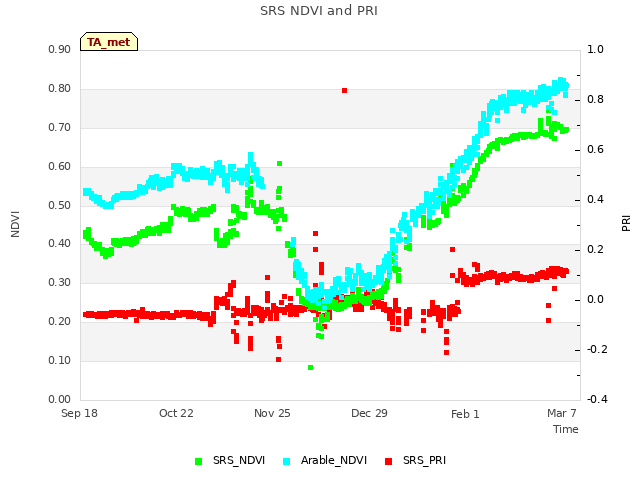Click the 0.00 NDVI axis value

(x=60, y=399)
